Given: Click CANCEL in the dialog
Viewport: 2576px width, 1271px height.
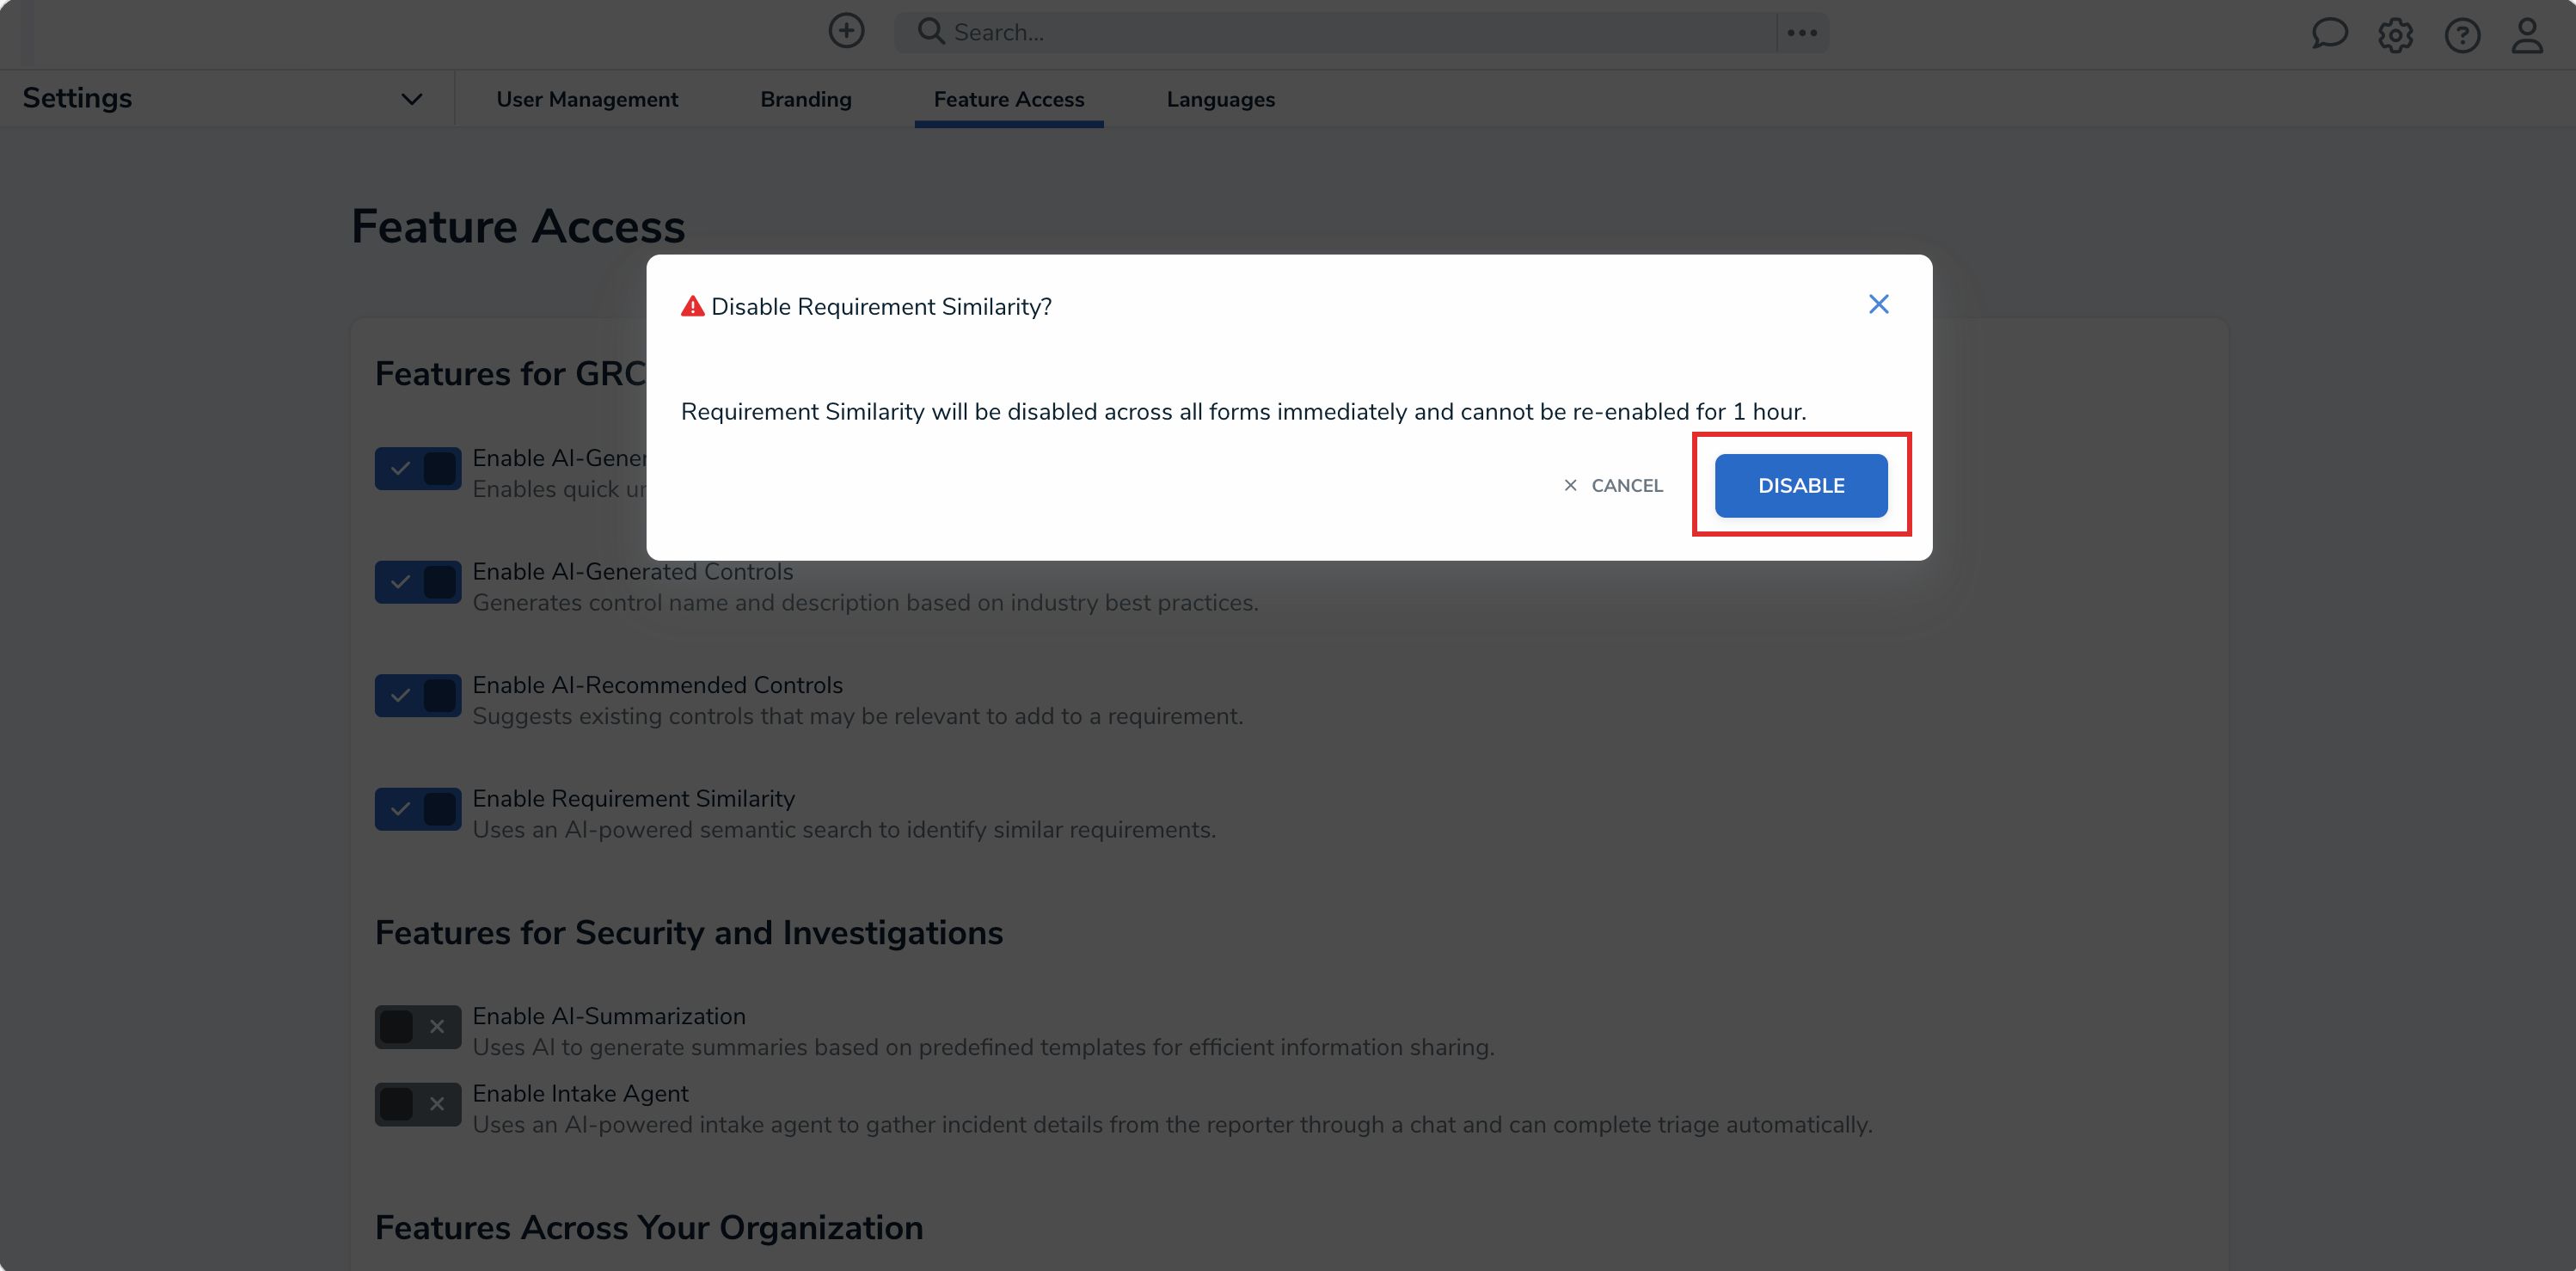Looking at the screenshot, I should [x=1613, y=485].
